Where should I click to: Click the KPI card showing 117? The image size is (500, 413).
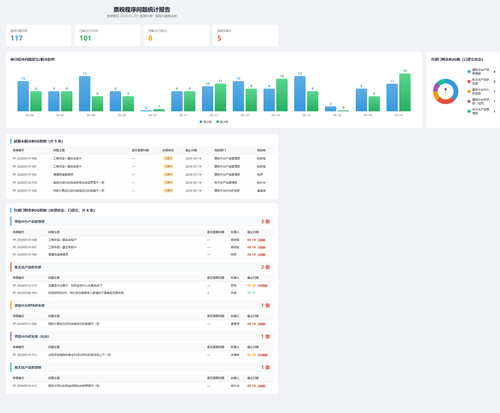(38, 35)
